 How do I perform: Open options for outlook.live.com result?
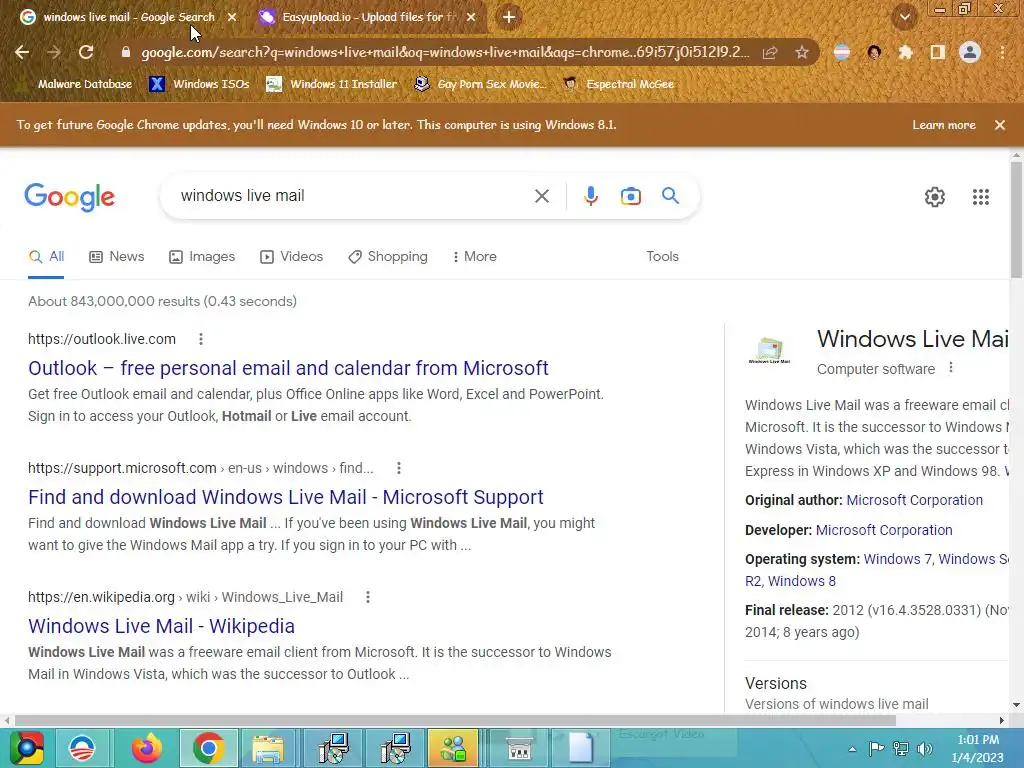pyautogui.click(x=200, y=339)
